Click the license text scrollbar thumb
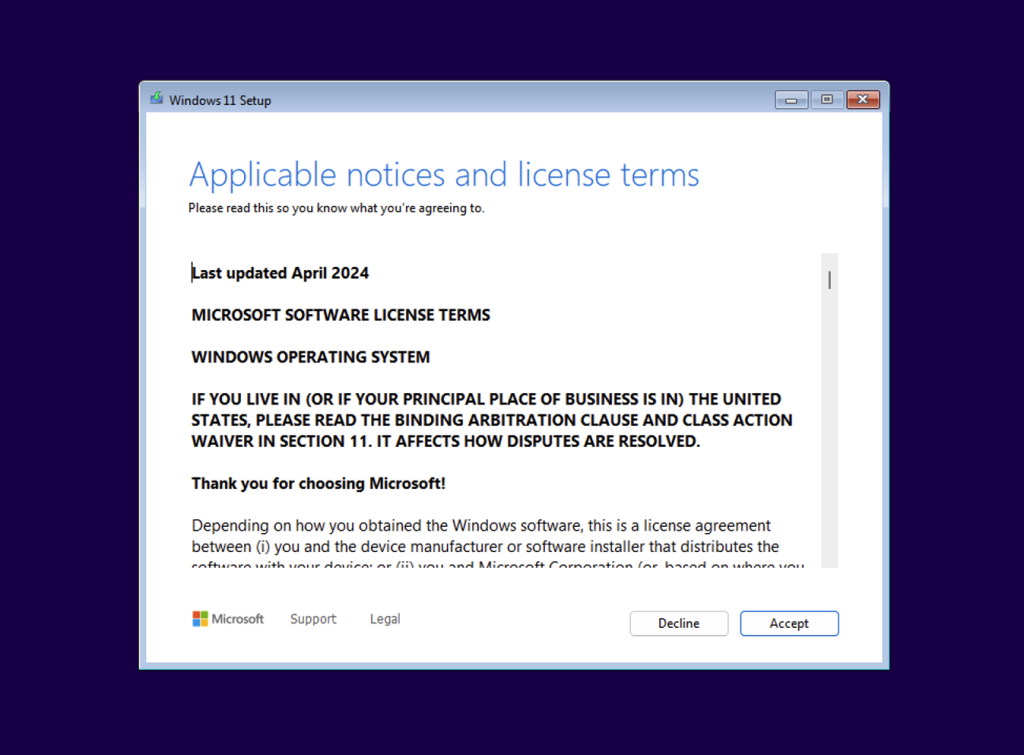Image resolution: width=1024 pixels, height=755 pixels. [829, 280]
